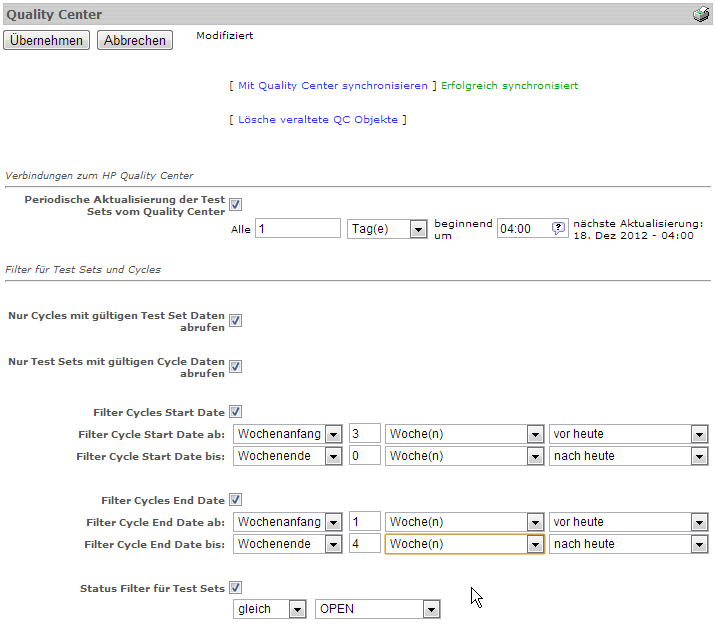The height and width of the screenshot is (625, 715).
Task: Uncheck the Filter Cycles Start Date checkbox
Action: coord(235,411)
